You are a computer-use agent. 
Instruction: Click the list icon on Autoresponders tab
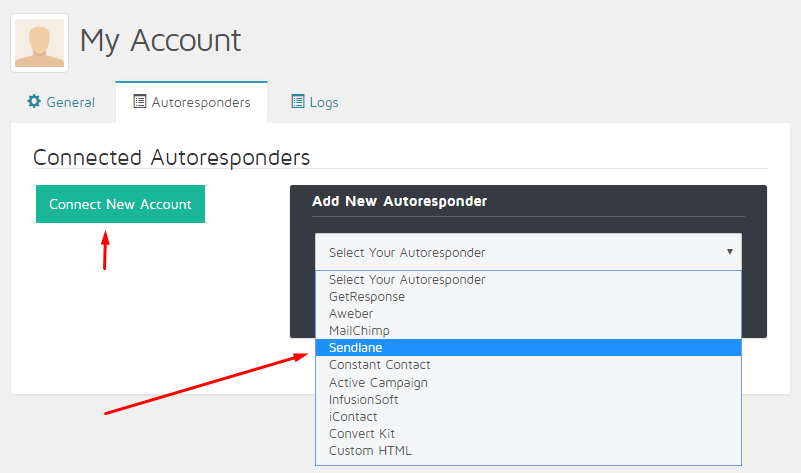[139, 101]
